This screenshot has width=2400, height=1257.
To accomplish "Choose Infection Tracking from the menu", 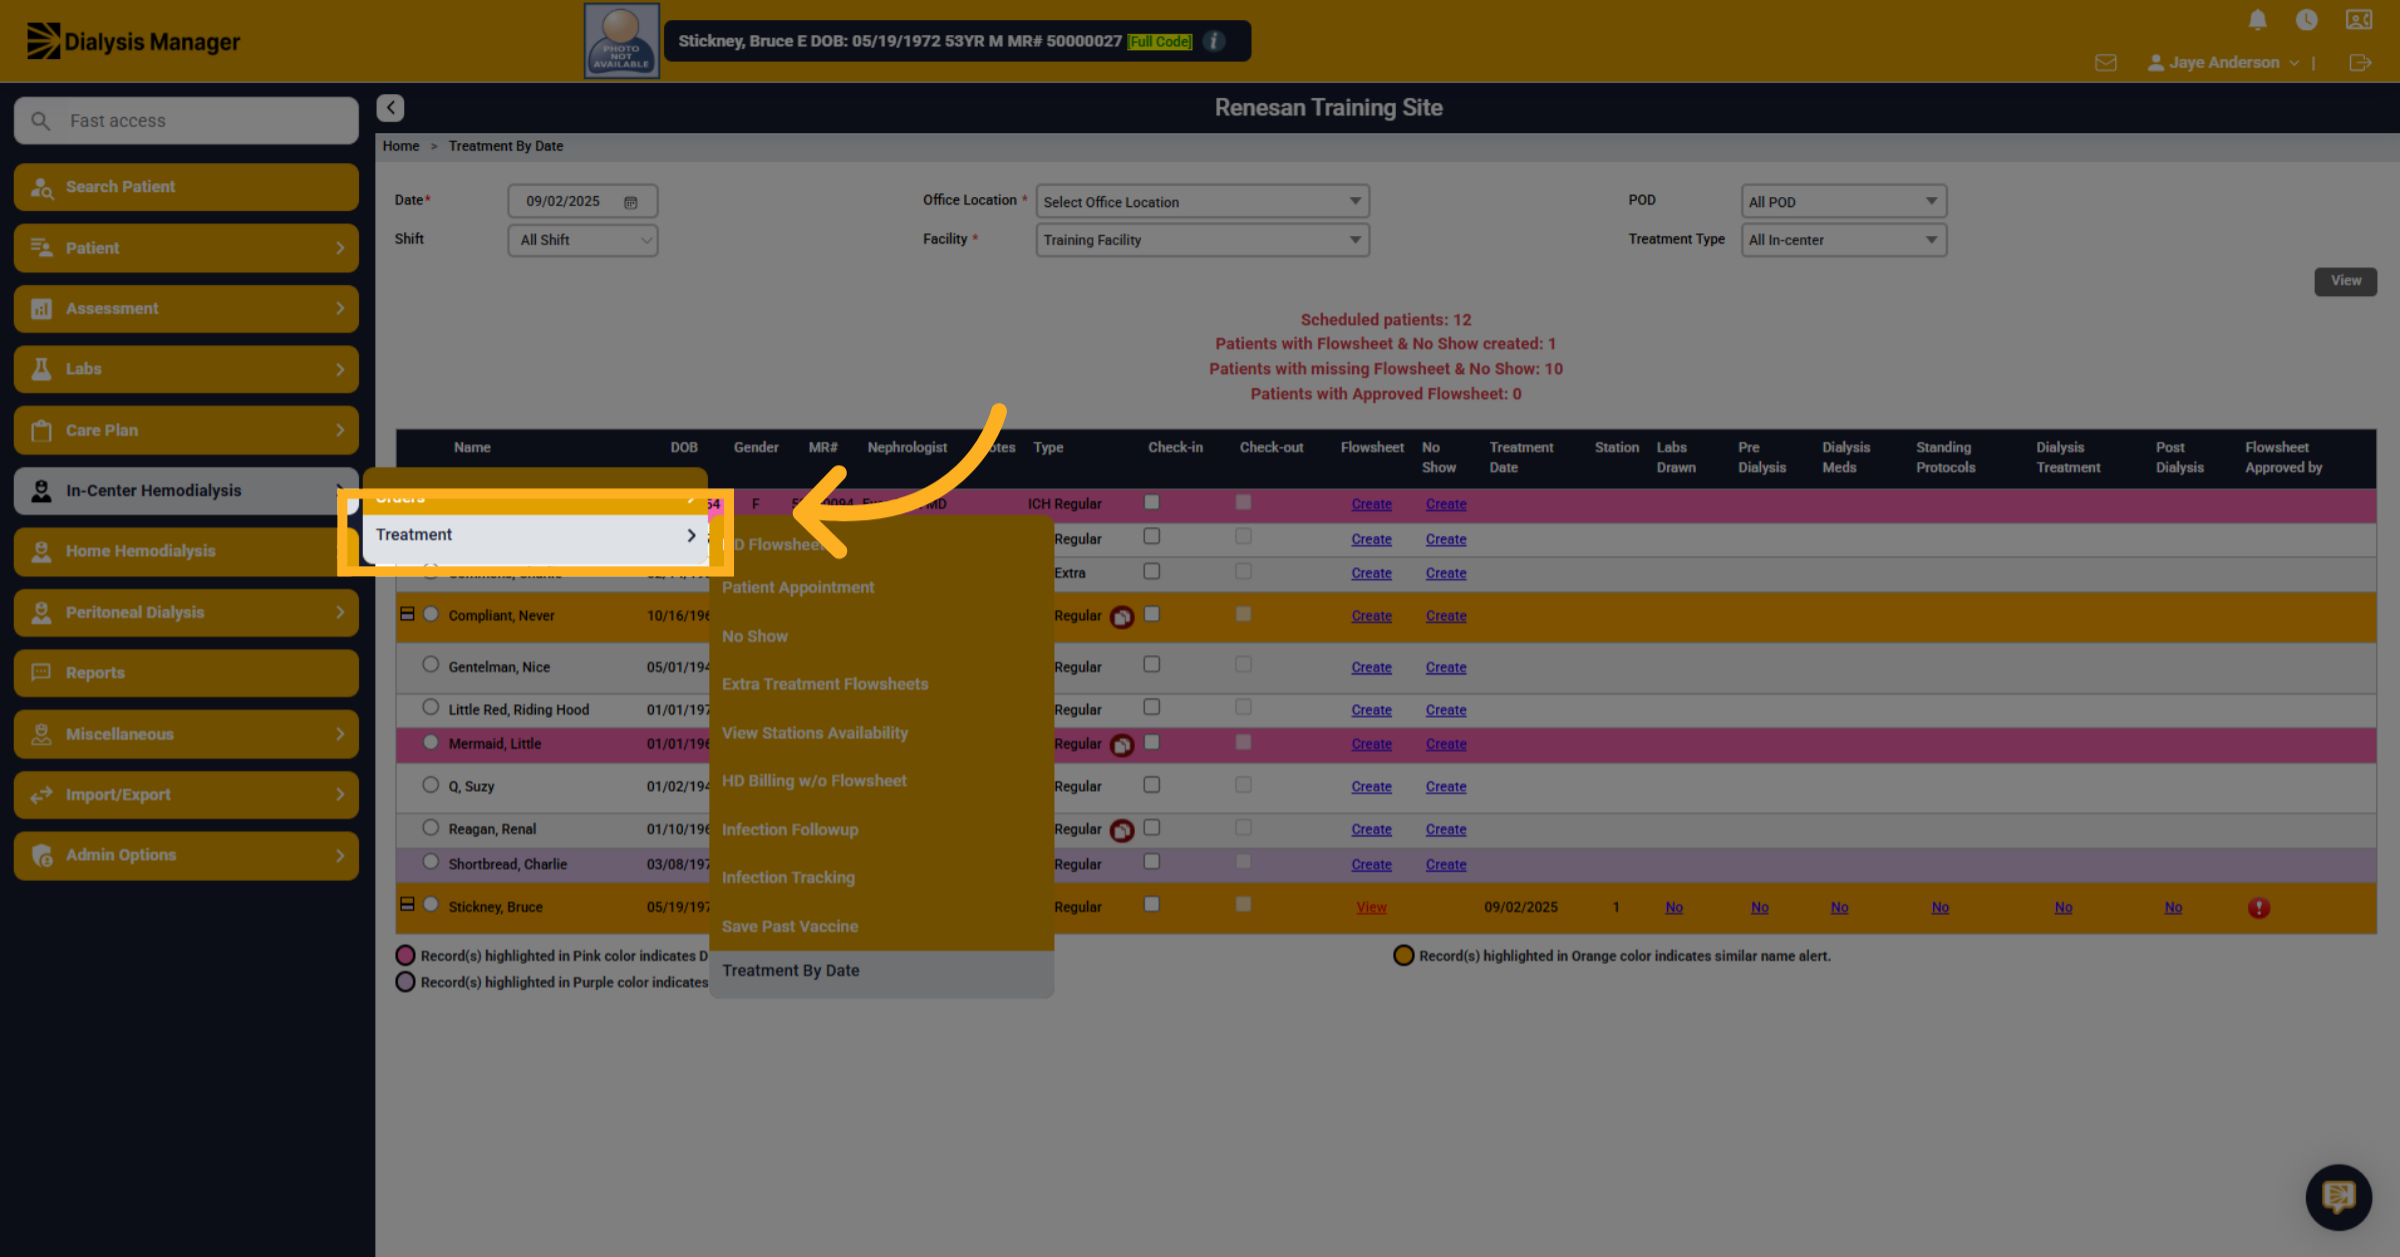I will pyautogui.click(x=788, y=878).
